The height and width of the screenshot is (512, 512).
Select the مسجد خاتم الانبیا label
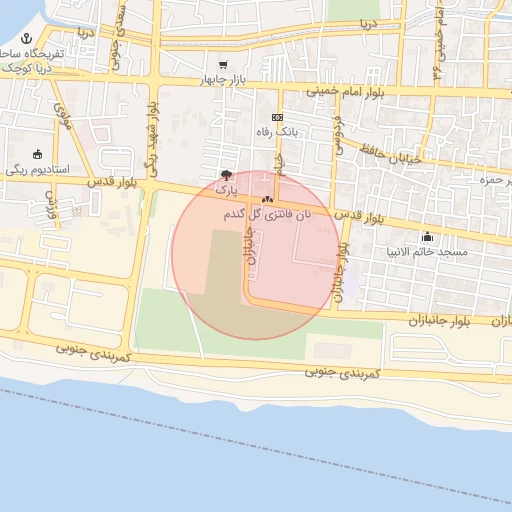[427, 252]
